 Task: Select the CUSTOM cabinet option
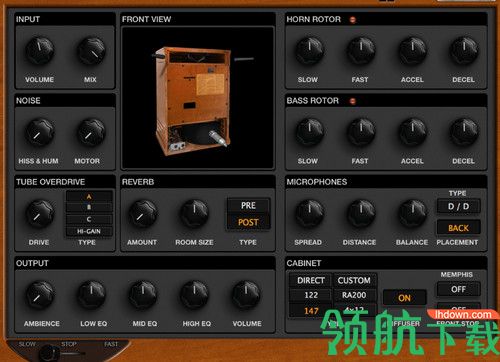(354, 281)
